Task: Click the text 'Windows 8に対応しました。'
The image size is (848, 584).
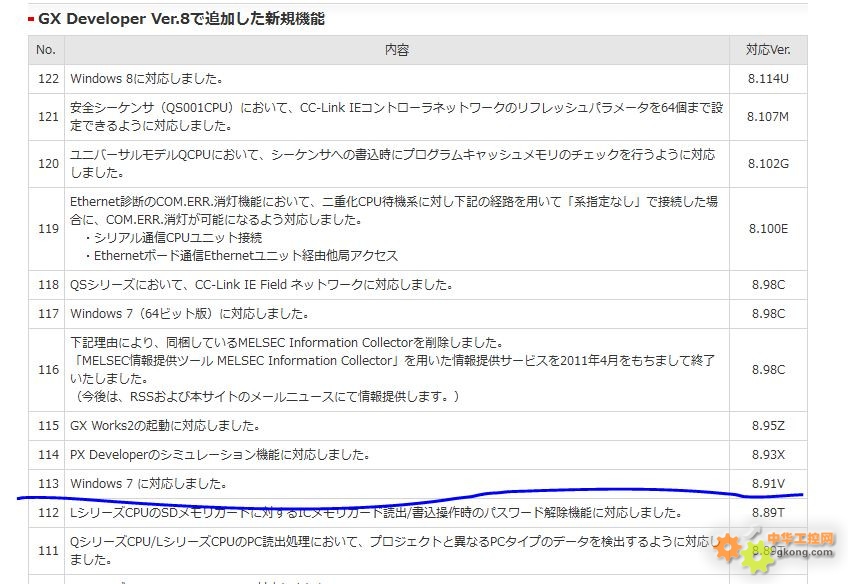Action: coord(147,79)
